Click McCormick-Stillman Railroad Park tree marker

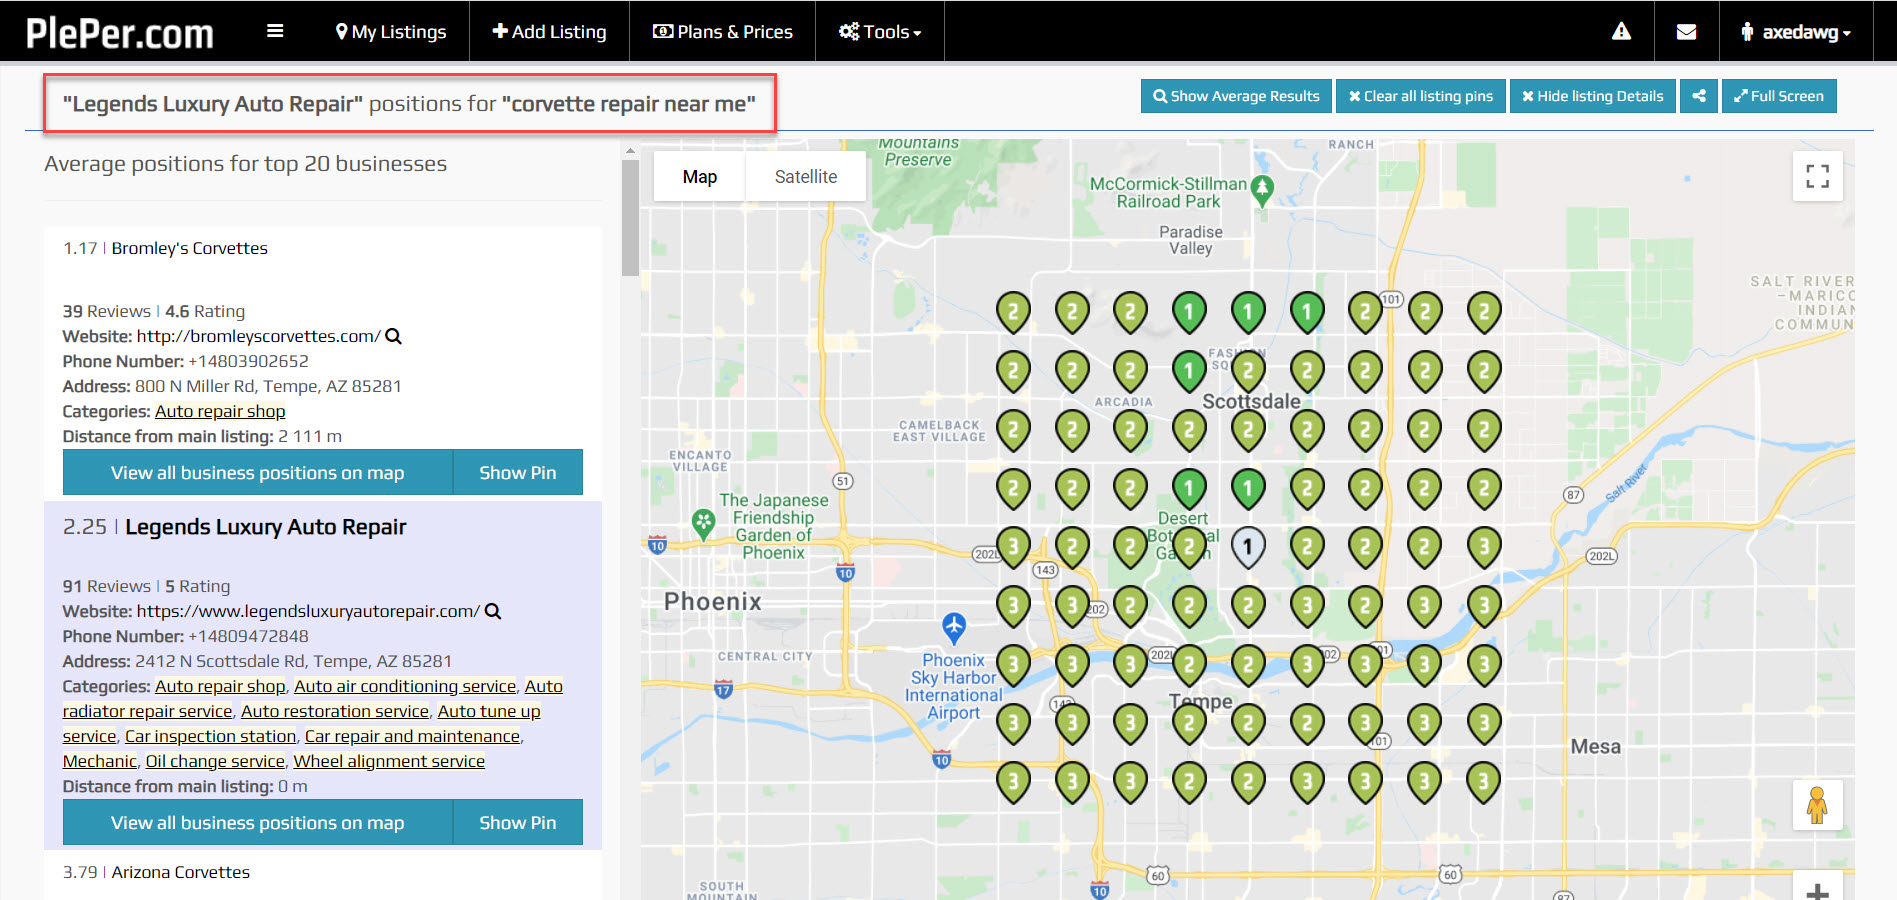point(1263,190)
